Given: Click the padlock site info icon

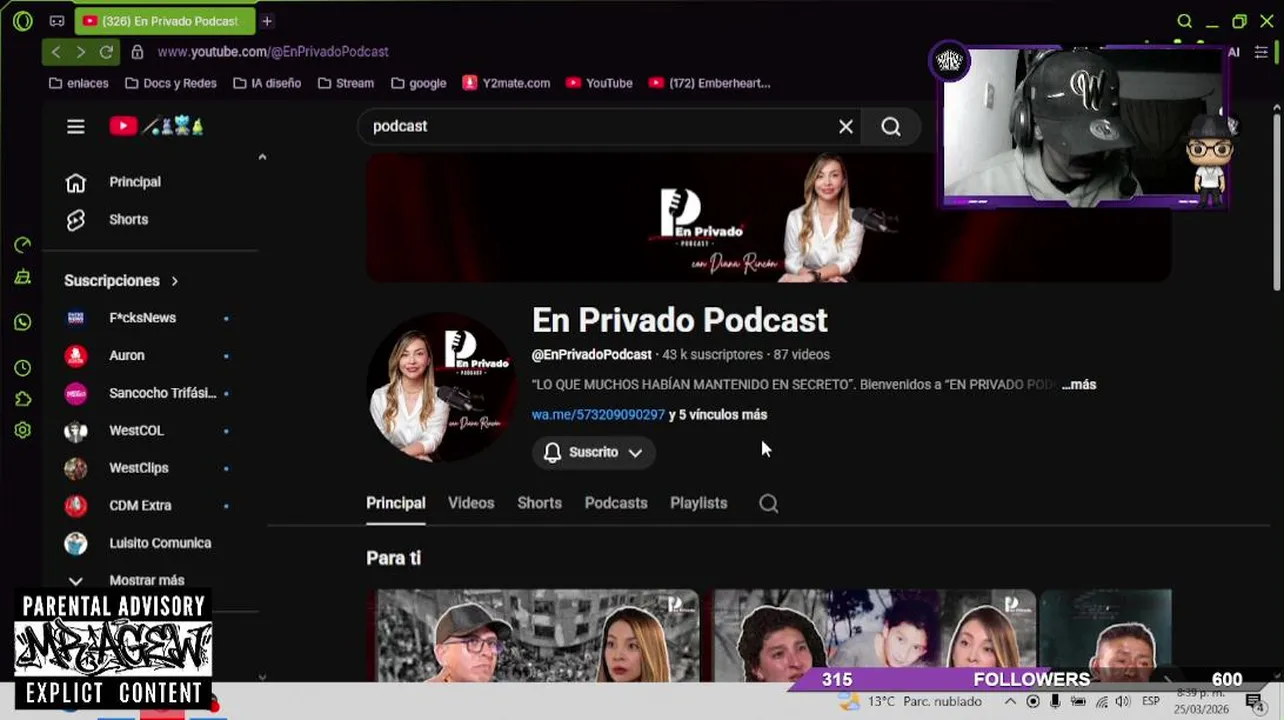Looking at the screenshot, I should tap(137, 52).
